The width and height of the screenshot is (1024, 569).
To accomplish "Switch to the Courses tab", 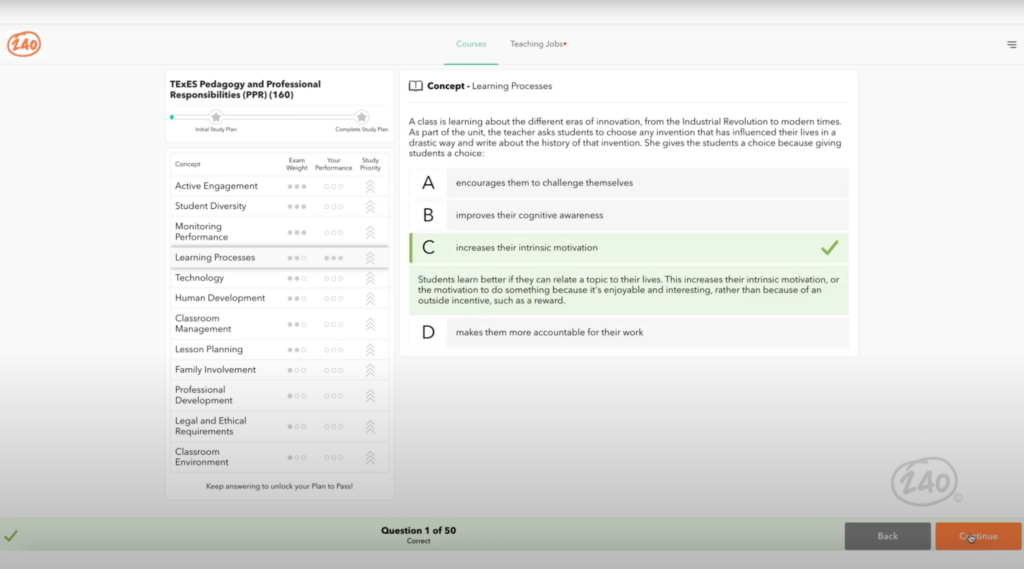I will point(471,44).
